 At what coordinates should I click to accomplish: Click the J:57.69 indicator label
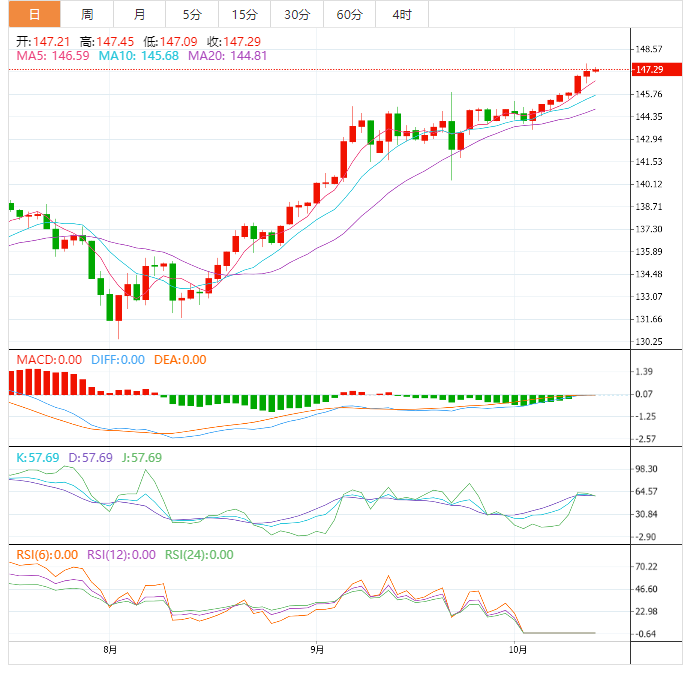pos(142,458)
